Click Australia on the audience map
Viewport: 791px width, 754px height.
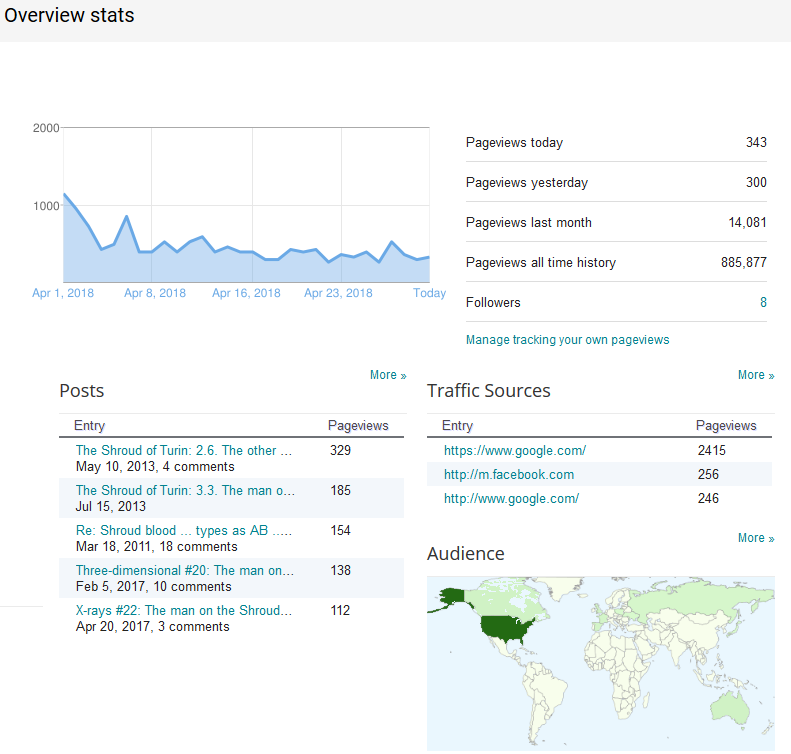[728, 709]
